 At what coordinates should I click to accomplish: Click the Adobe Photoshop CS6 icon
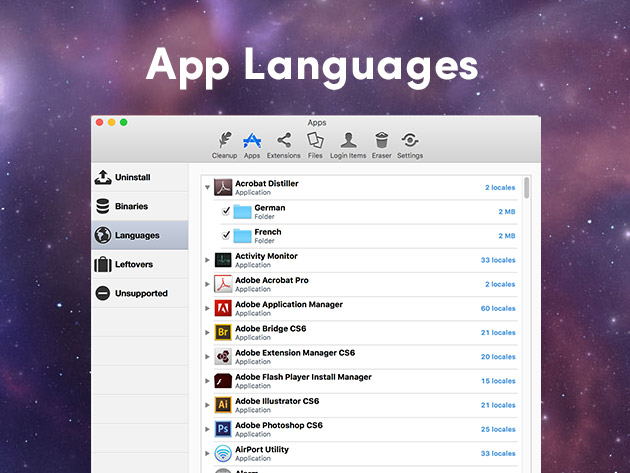tap(223, 429)
